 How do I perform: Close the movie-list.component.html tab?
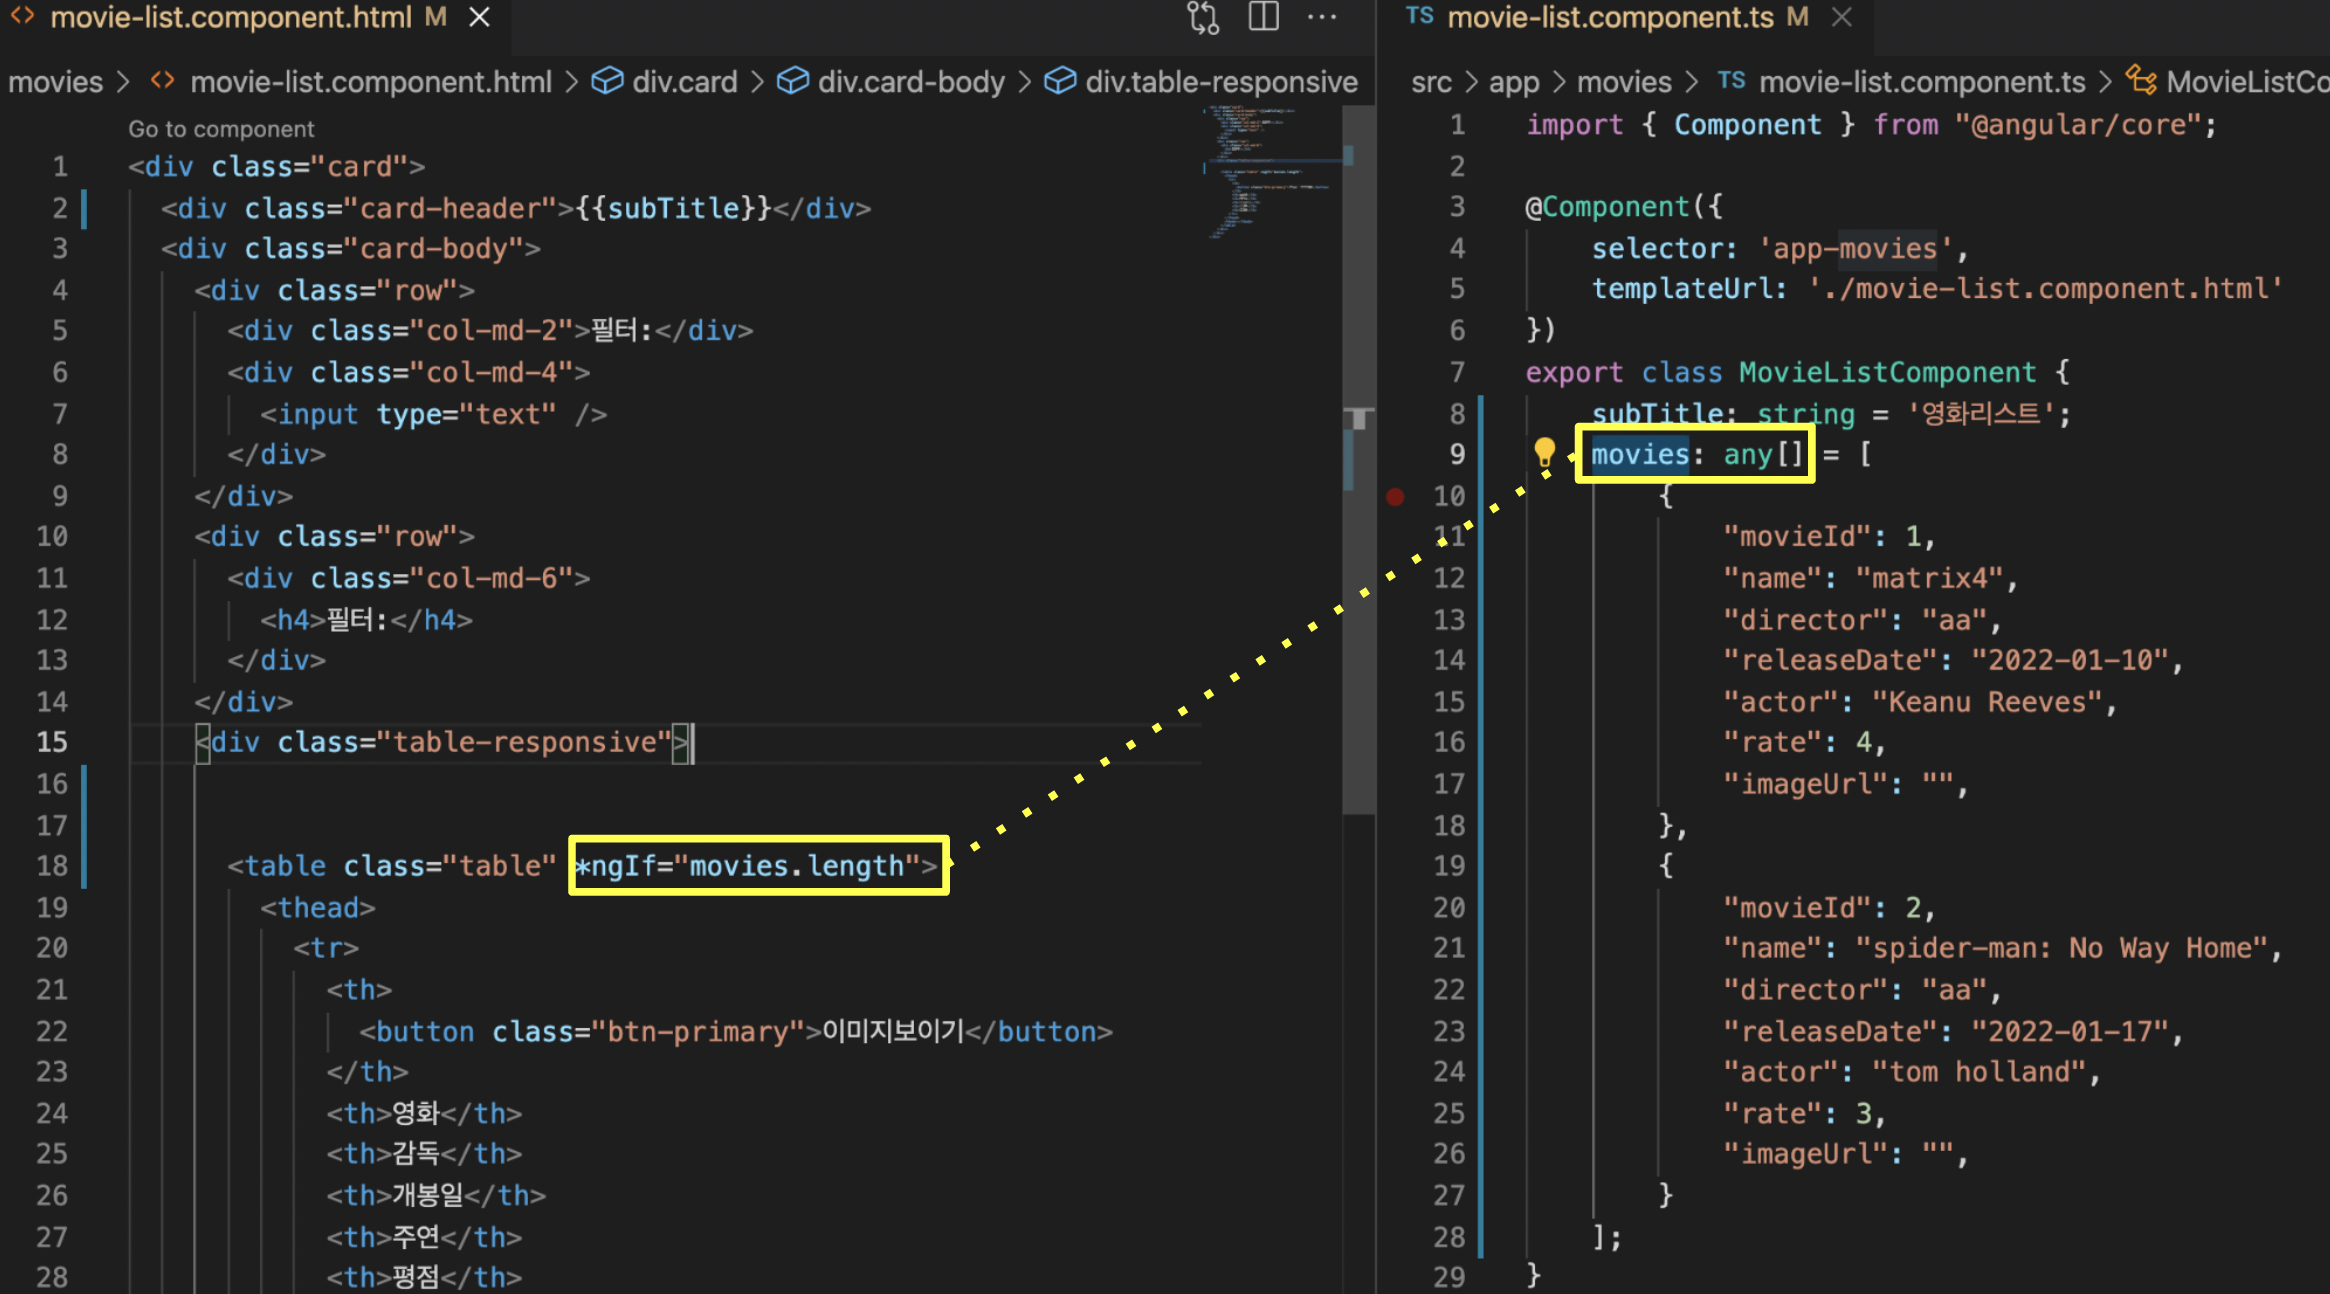click(480, 17)
